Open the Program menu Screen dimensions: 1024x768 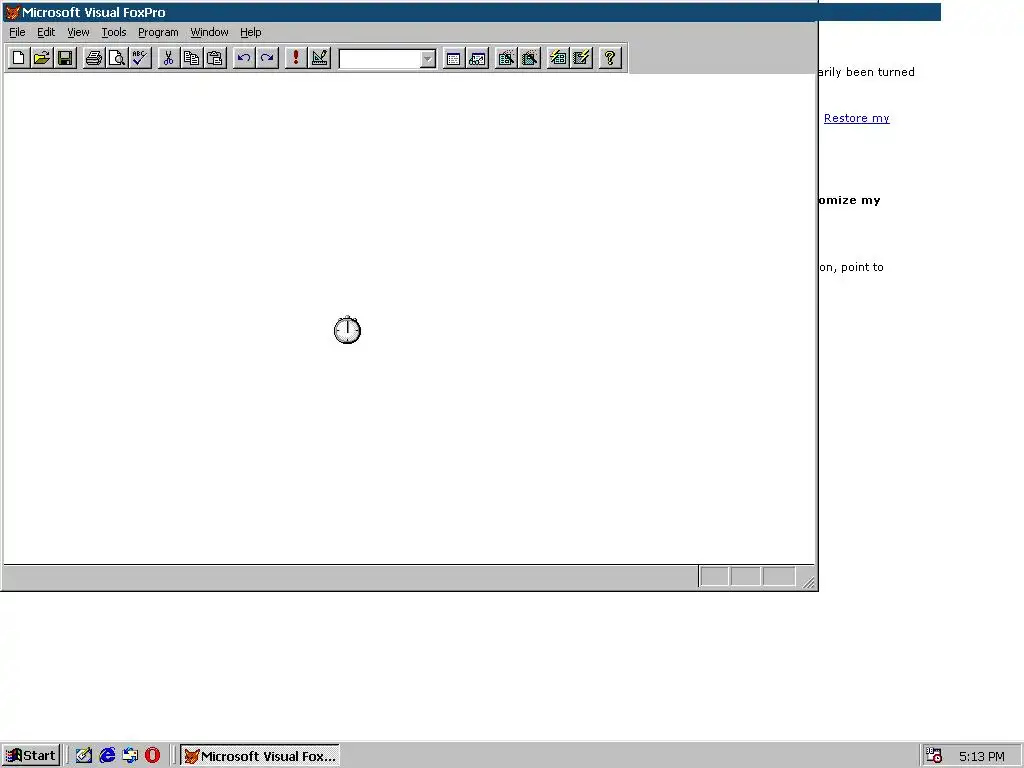[x=158, y=32]
